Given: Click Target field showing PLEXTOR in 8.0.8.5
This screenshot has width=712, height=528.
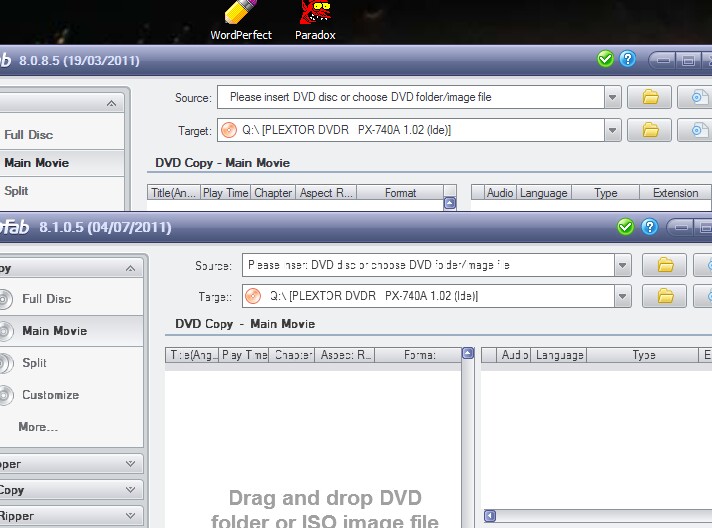Looking at the screenshot, I should click(411, 130).
